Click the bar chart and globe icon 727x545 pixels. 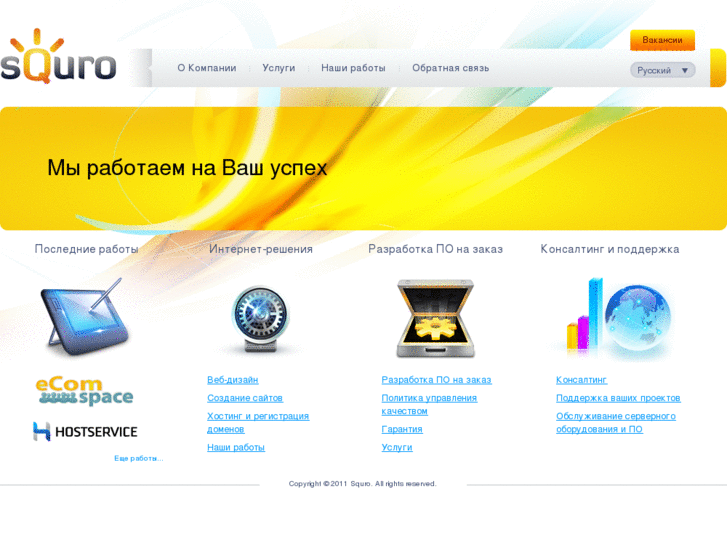point(619,318)
